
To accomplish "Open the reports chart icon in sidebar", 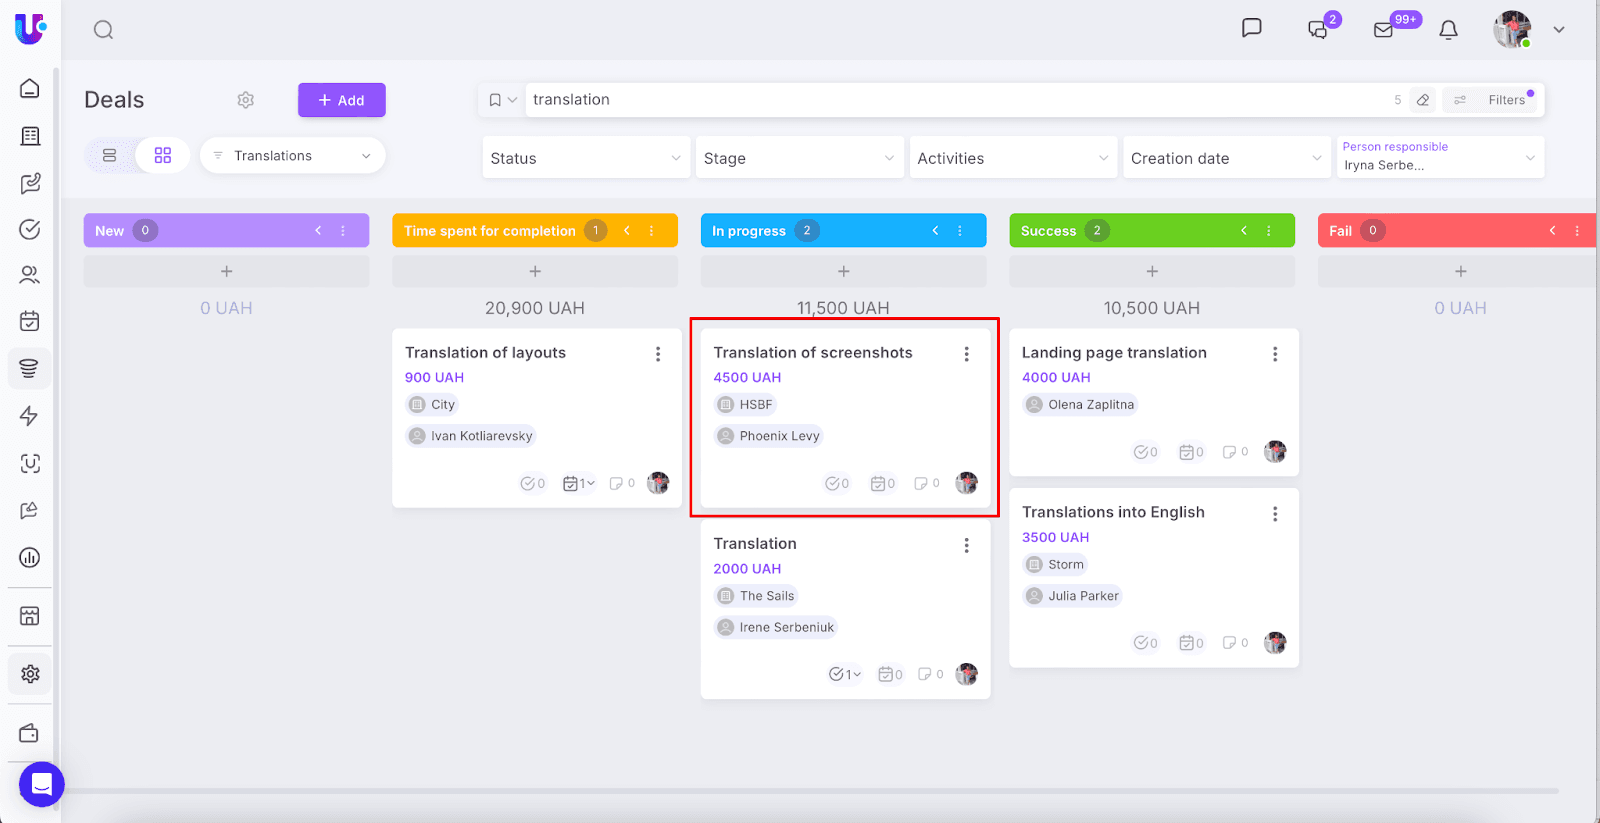I will click(x=30, y=558).
